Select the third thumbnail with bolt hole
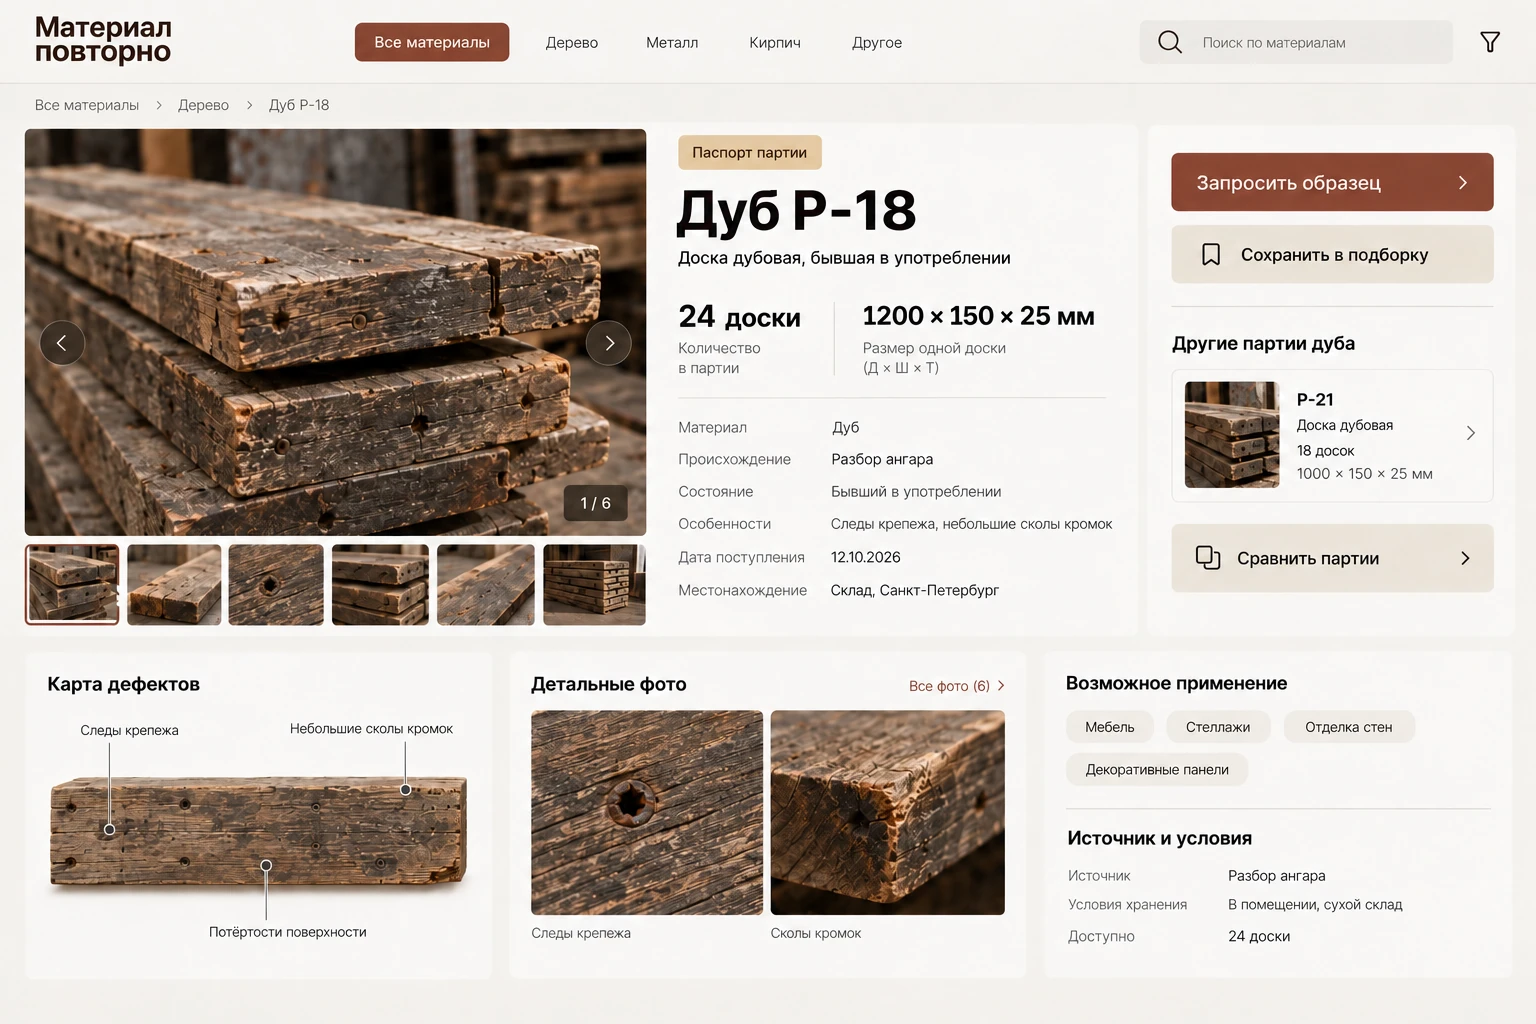The height and width of the screenshot is (1024, 1536). pyautogui.click(x=276, y=585)
